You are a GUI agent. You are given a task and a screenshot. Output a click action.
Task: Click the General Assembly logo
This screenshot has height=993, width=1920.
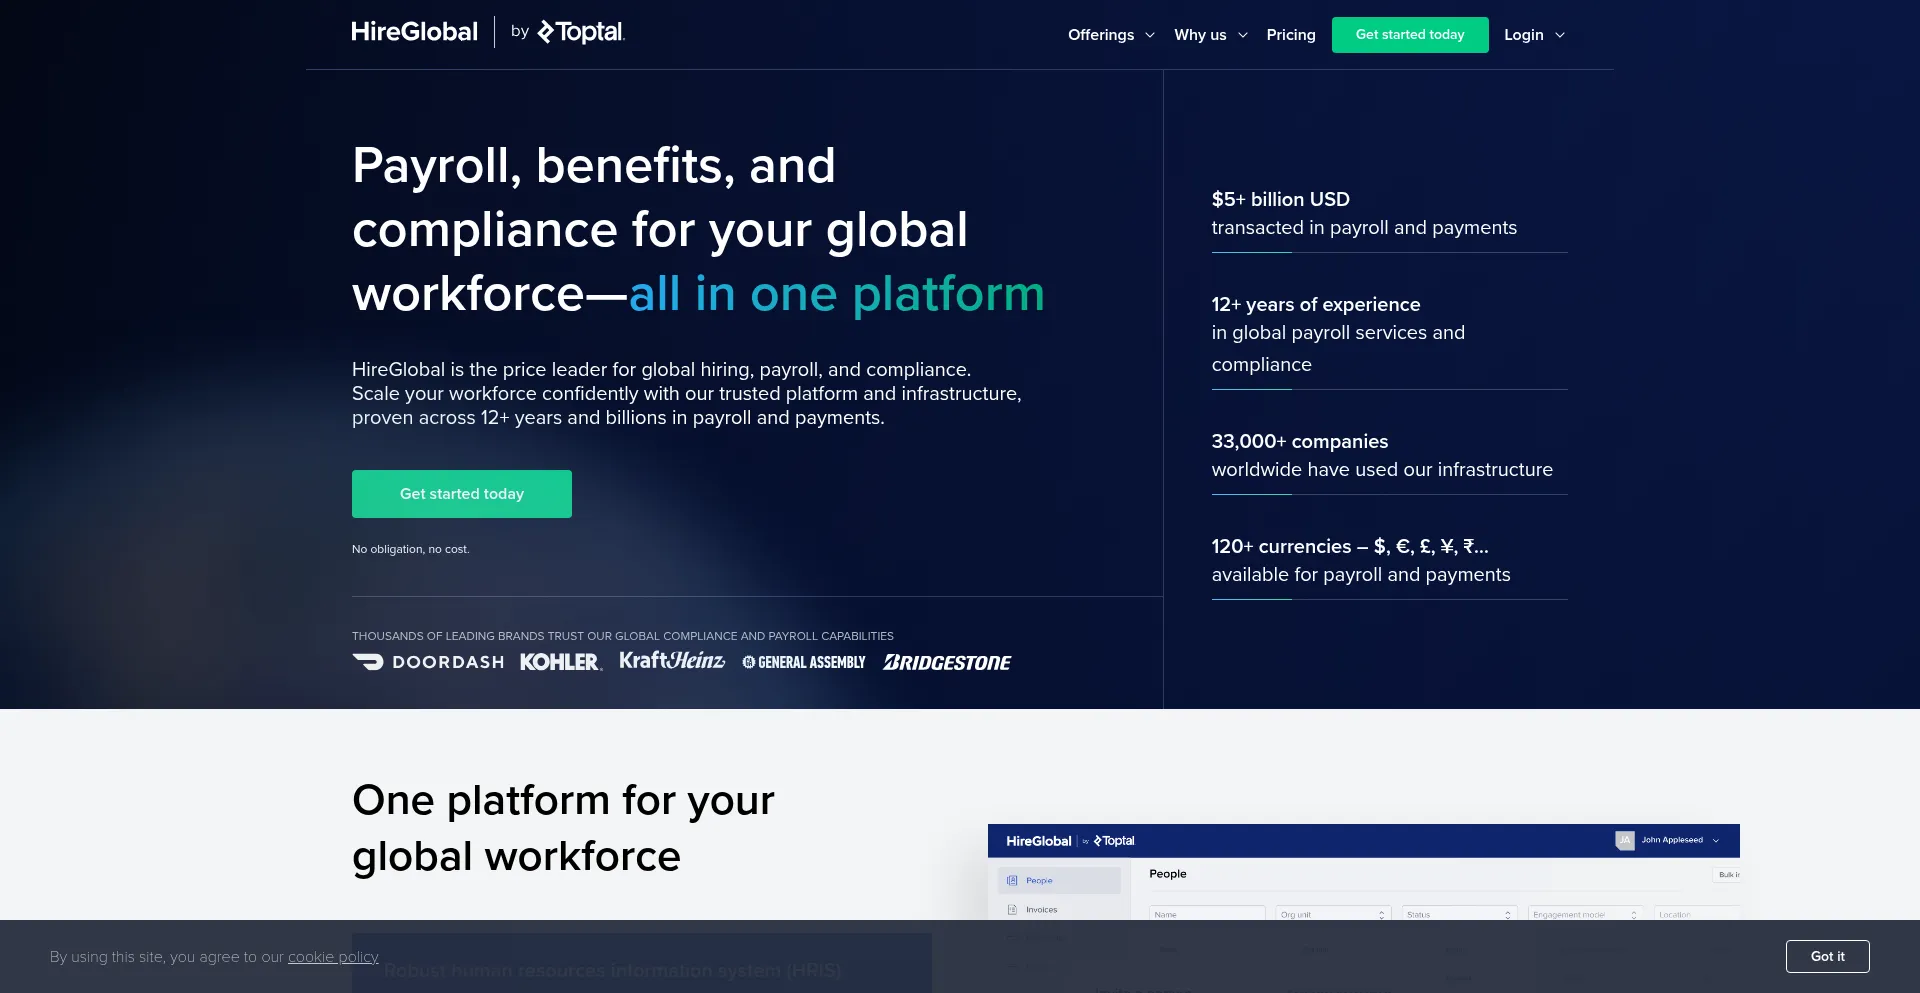coord(803,661)
